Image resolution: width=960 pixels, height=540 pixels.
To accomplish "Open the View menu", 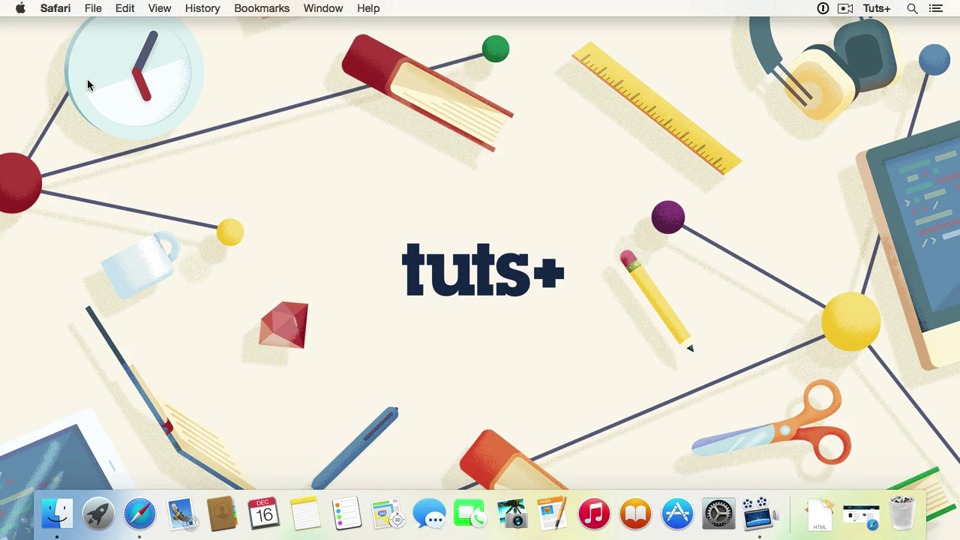I will [159, 8].
